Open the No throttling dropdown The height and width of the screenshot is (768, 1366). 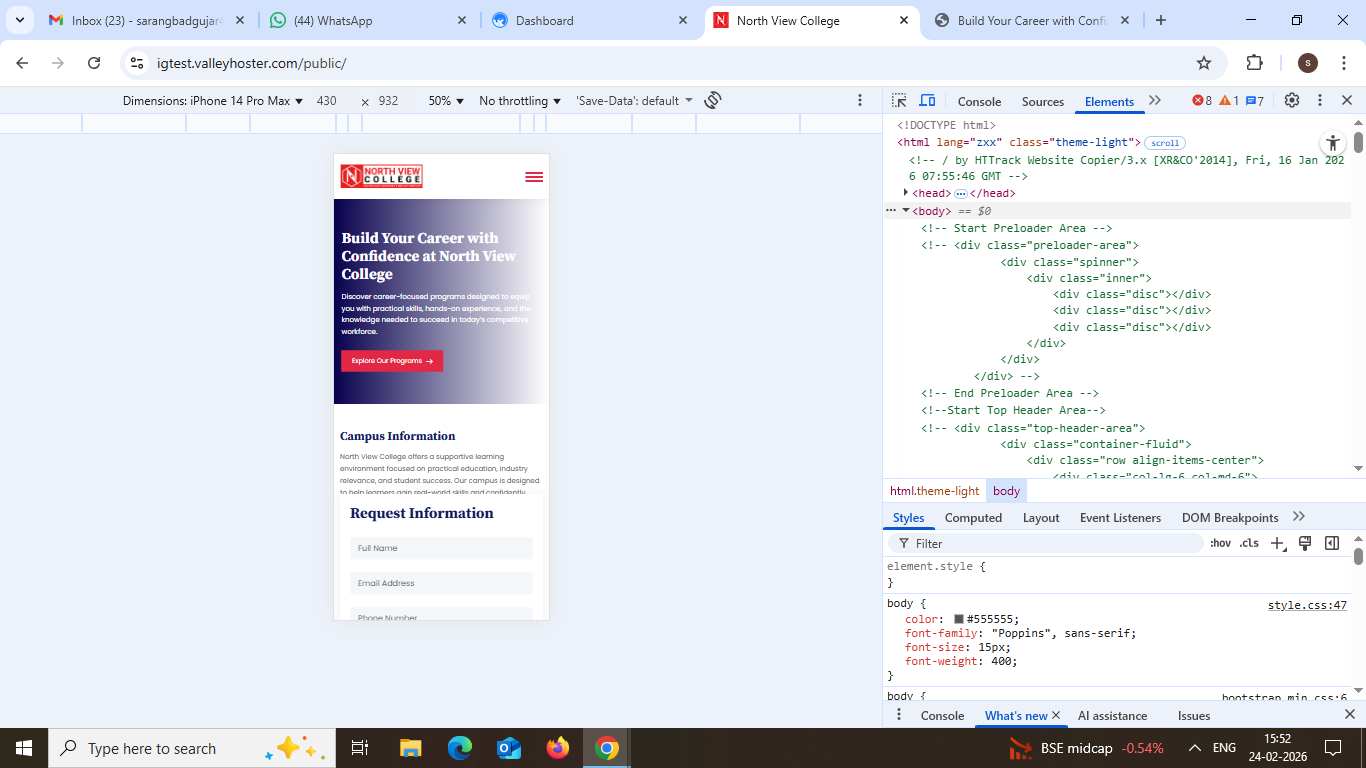coord(520,101)
